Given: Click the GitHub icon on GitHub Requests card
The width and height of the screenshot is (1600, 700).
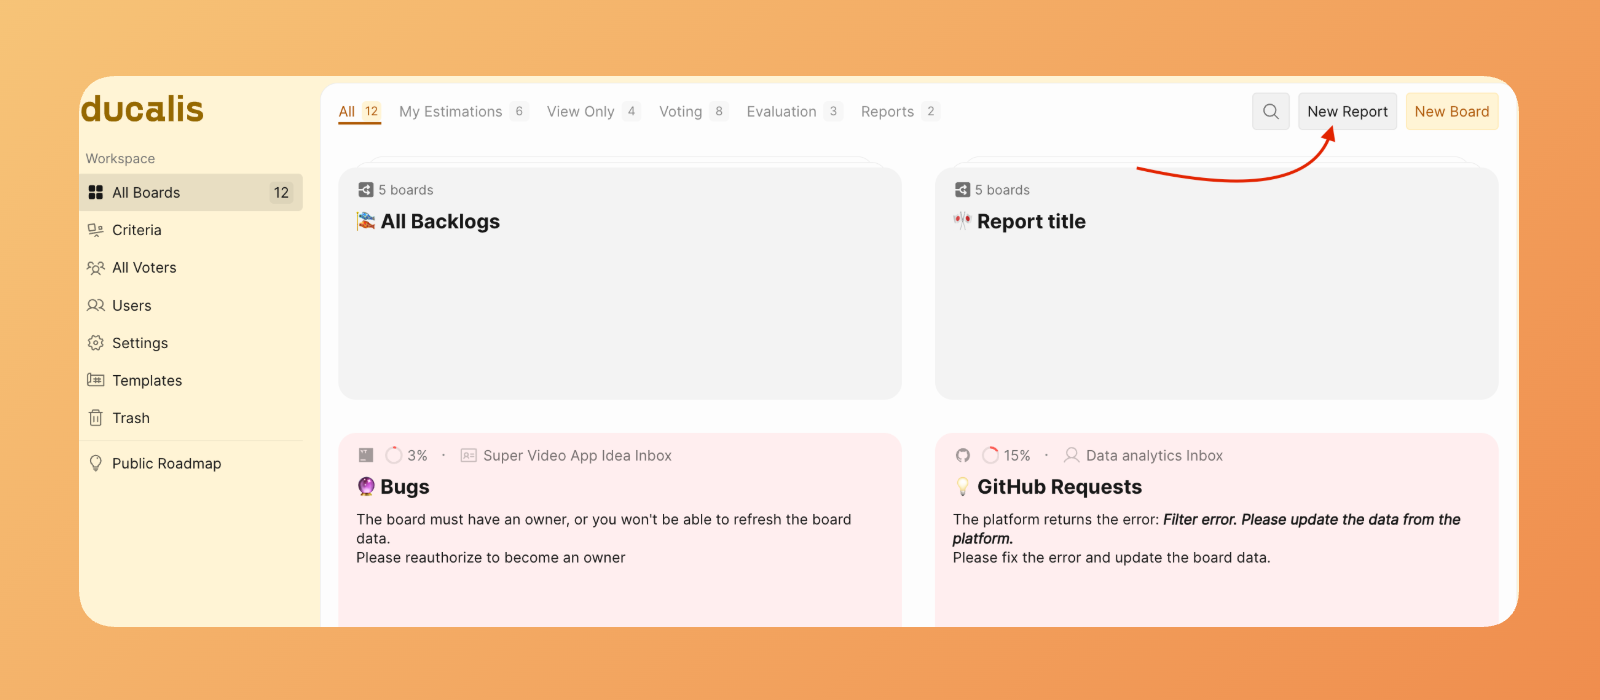Looking at the screenshot, I should [x=963, y=456].
